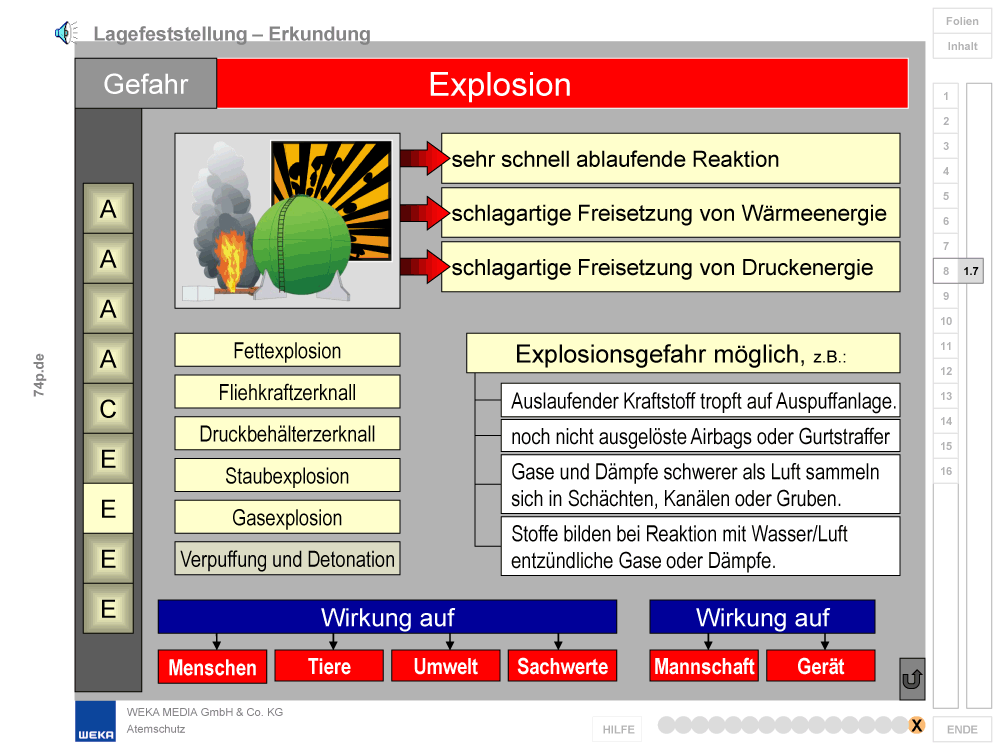Go to slide 4
This screenshot has height=750, width=1000.
point(946,171)
